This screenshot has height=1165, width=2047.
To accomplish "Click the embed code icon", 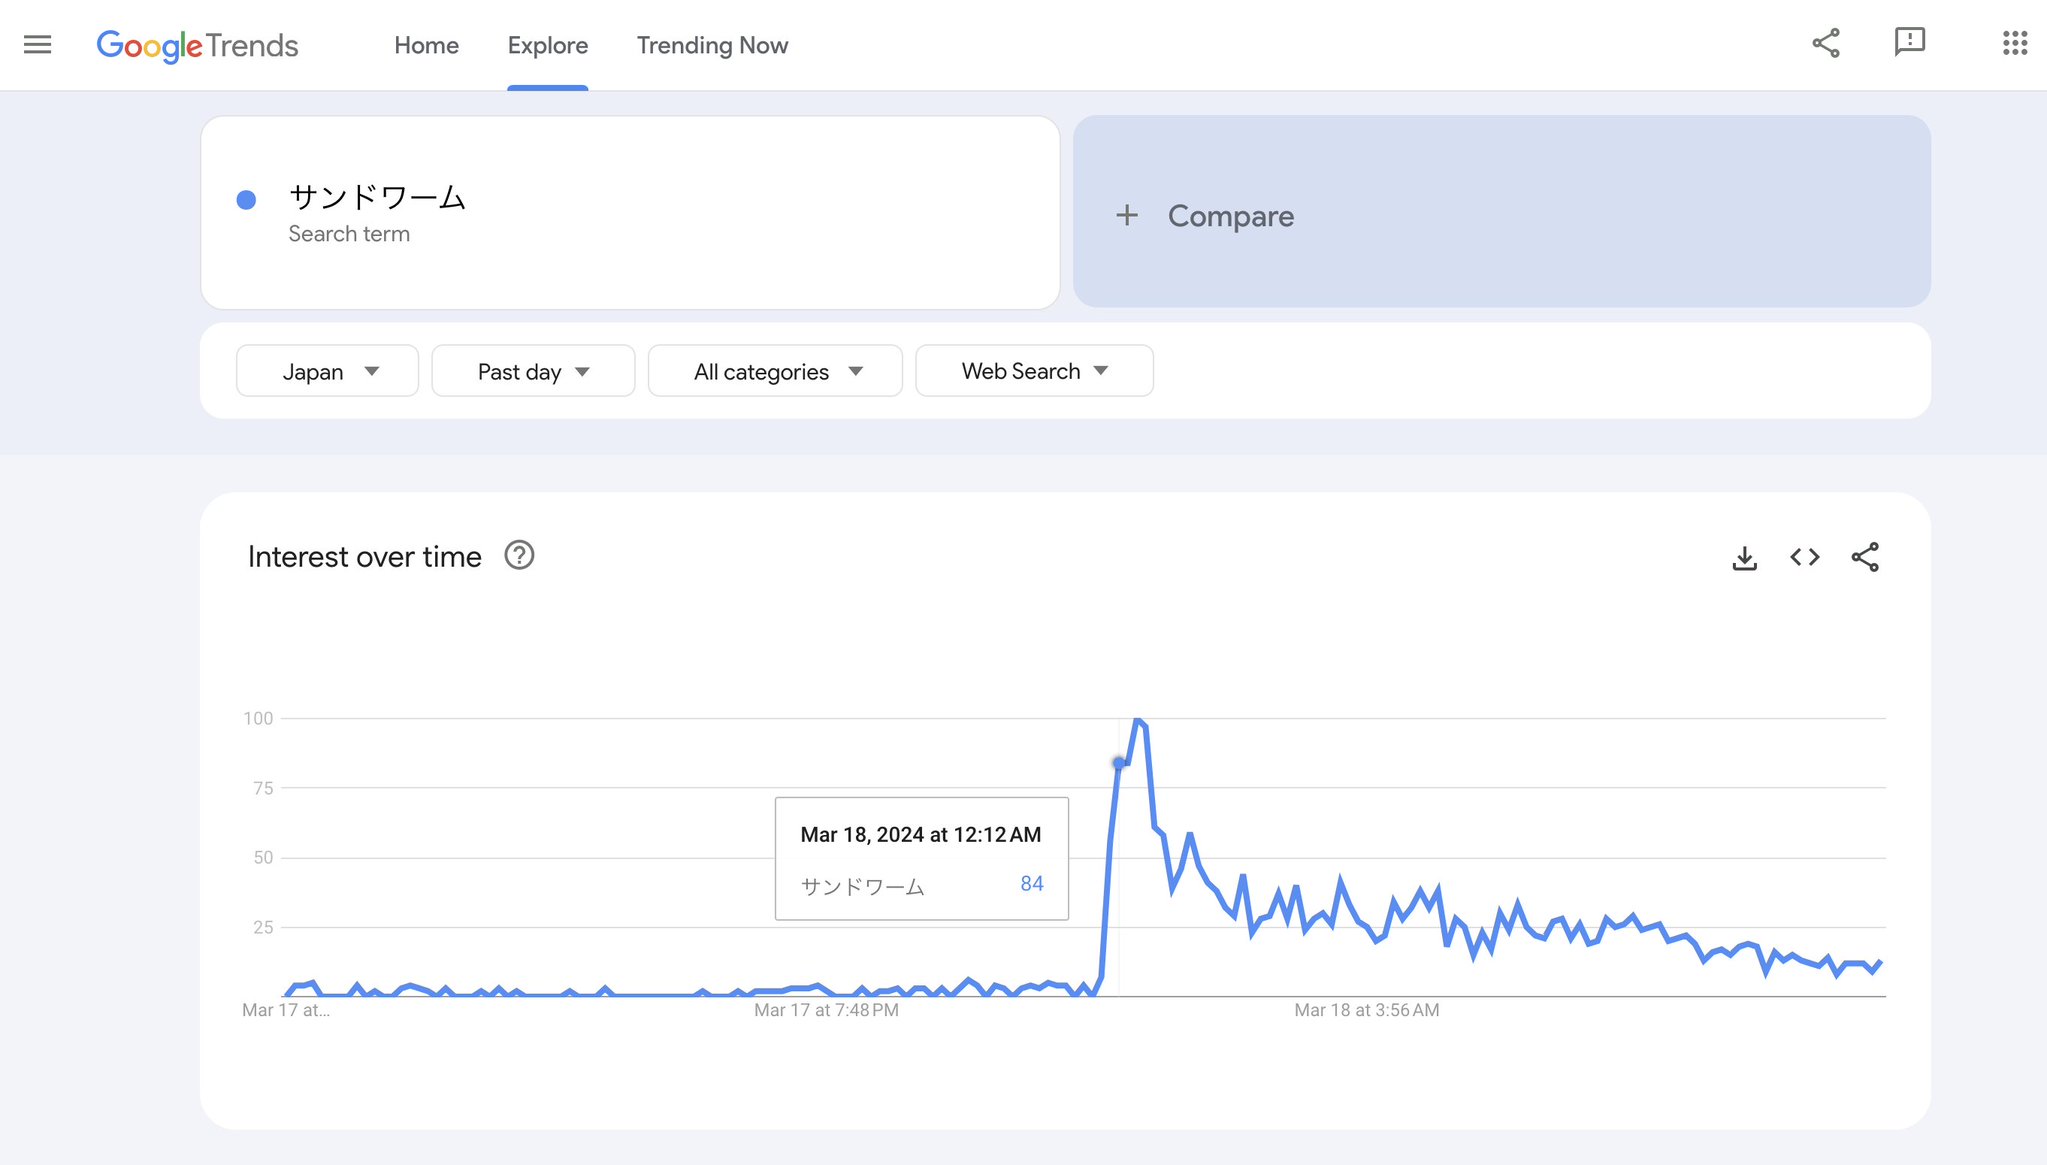I will point(1804,557).
